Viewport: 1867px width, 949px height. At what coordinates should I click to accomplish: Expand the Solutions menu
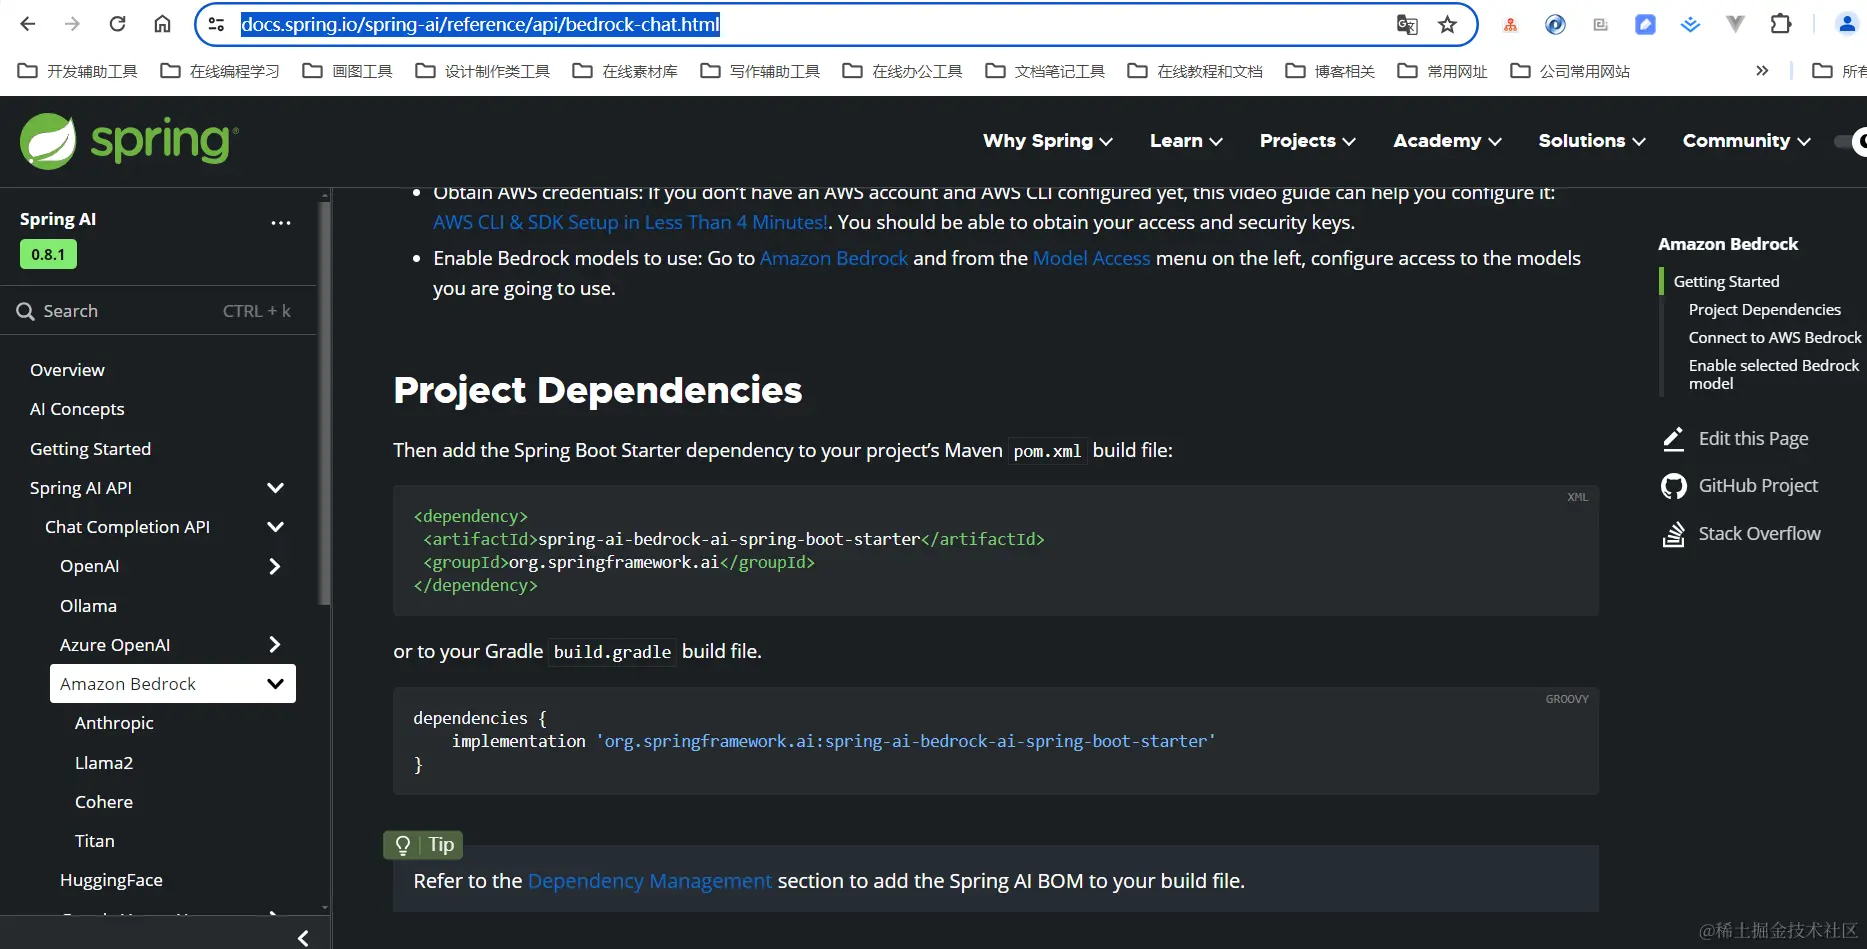tap(1592, 141)
